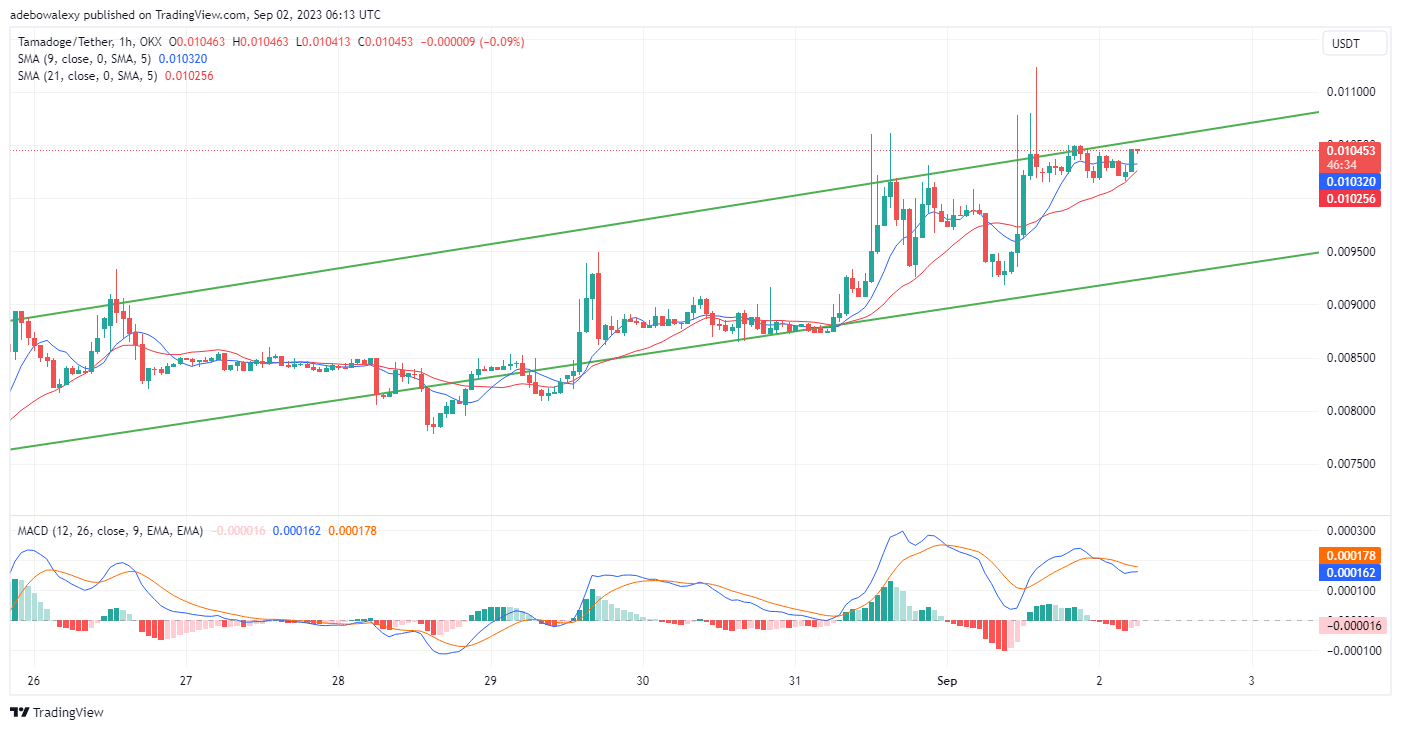This screenshot has height=730, width=1401.
Task: Click the 0.000100 MACD axis label
Action: click(1352, 591)
